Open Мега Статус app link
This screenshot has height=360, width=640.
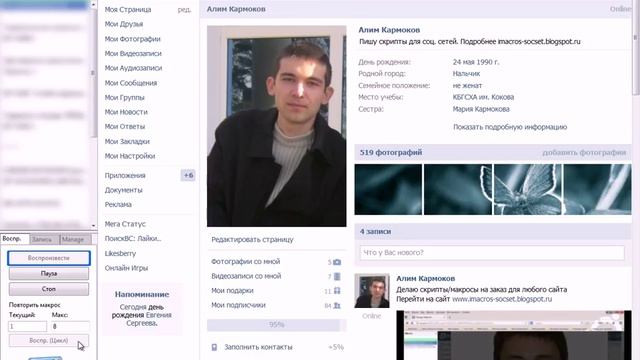click(x=125, y=224)
